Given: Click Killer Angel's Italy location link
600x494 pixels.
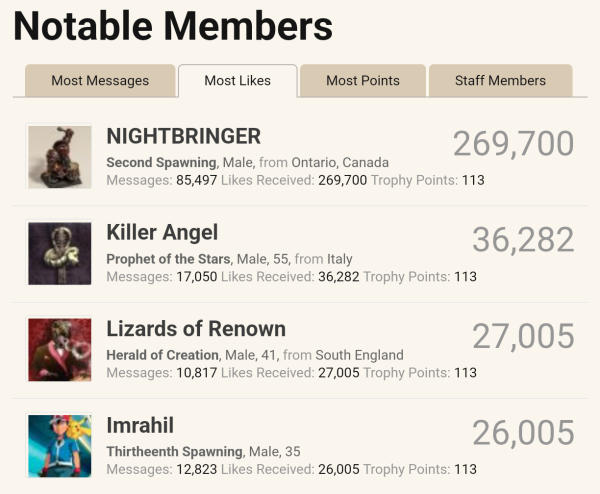Looking at the screenshot, I should coord(340,259).
